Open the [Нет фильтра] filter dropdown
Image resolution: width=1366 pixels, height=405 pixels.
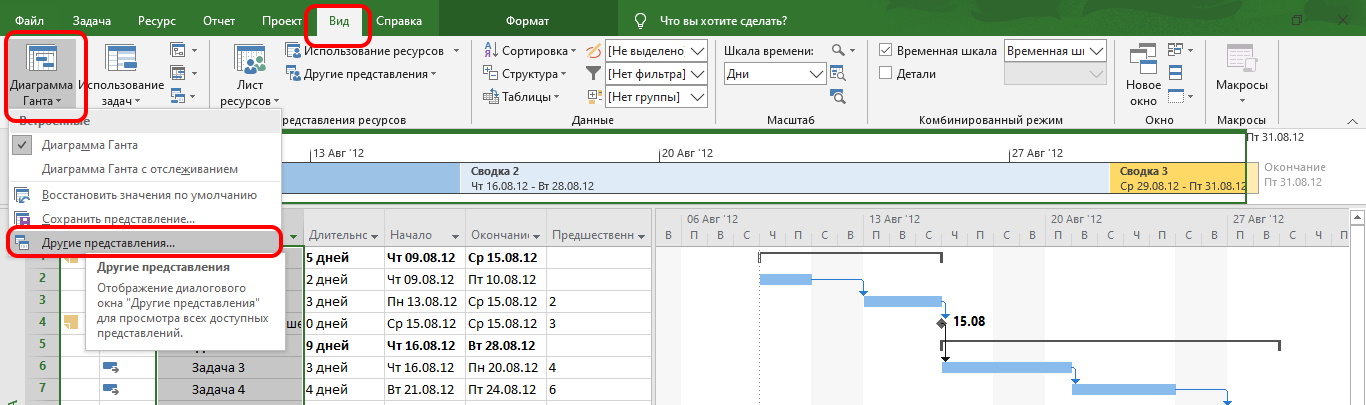click(x=697, y=74)
